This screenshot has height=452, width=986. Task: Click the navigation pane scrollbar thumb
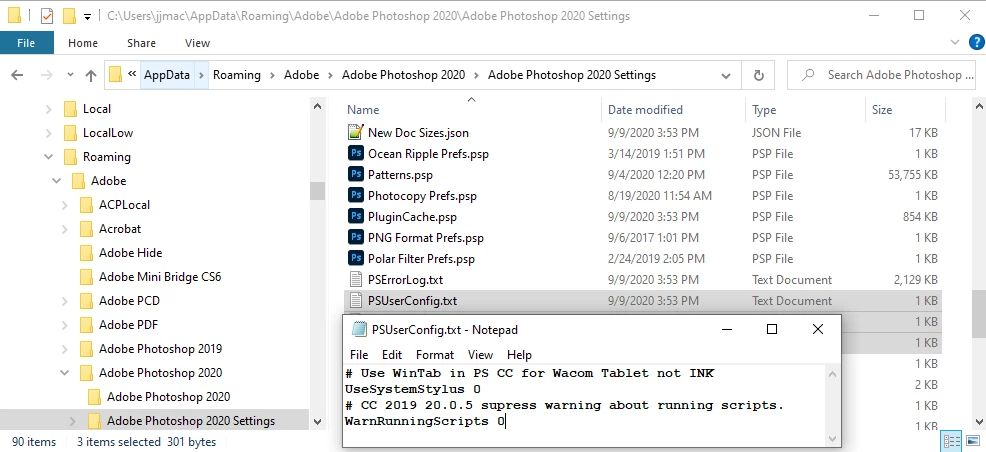click(x=318, y=191)
